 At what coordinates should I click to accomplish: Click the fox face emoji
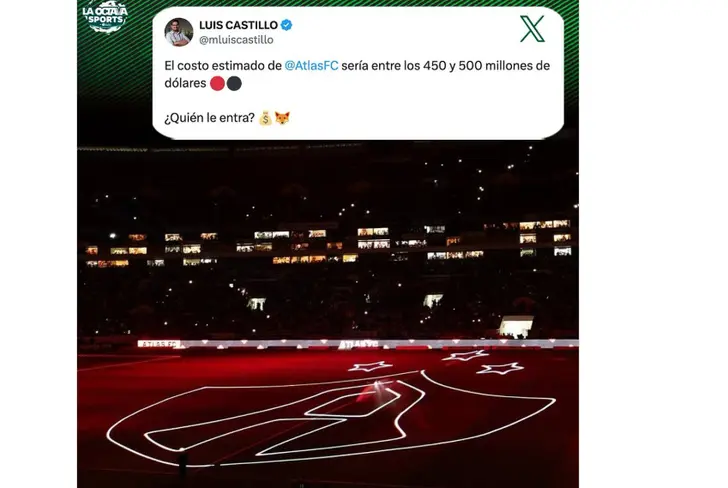282,118
